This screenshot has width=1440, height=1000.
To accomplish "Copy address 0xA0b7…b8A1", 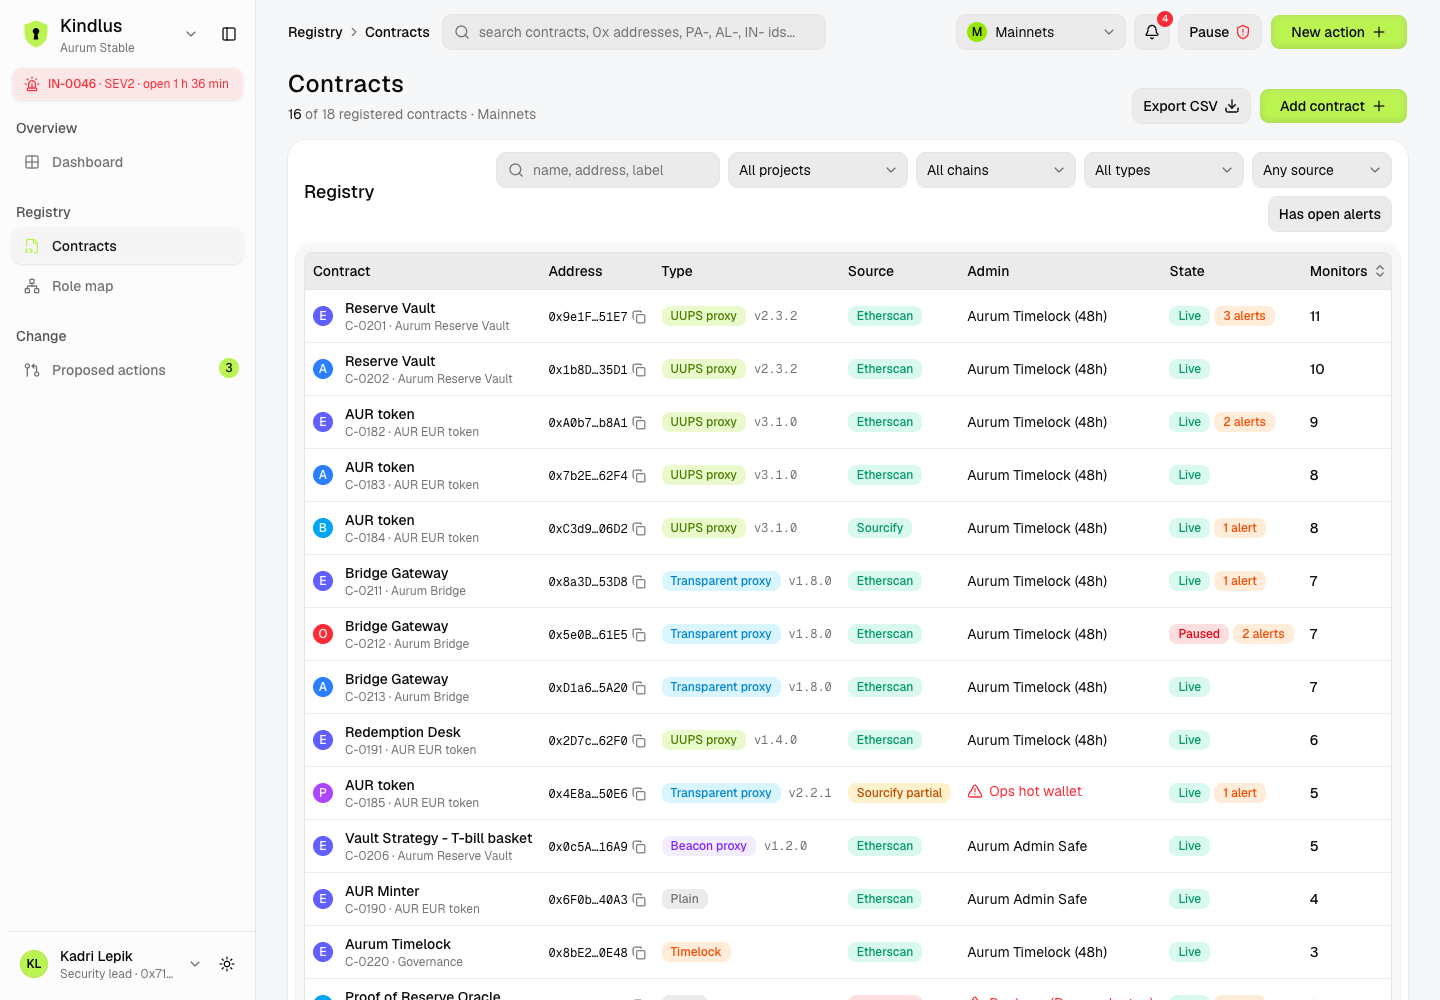I will (639, 423).
